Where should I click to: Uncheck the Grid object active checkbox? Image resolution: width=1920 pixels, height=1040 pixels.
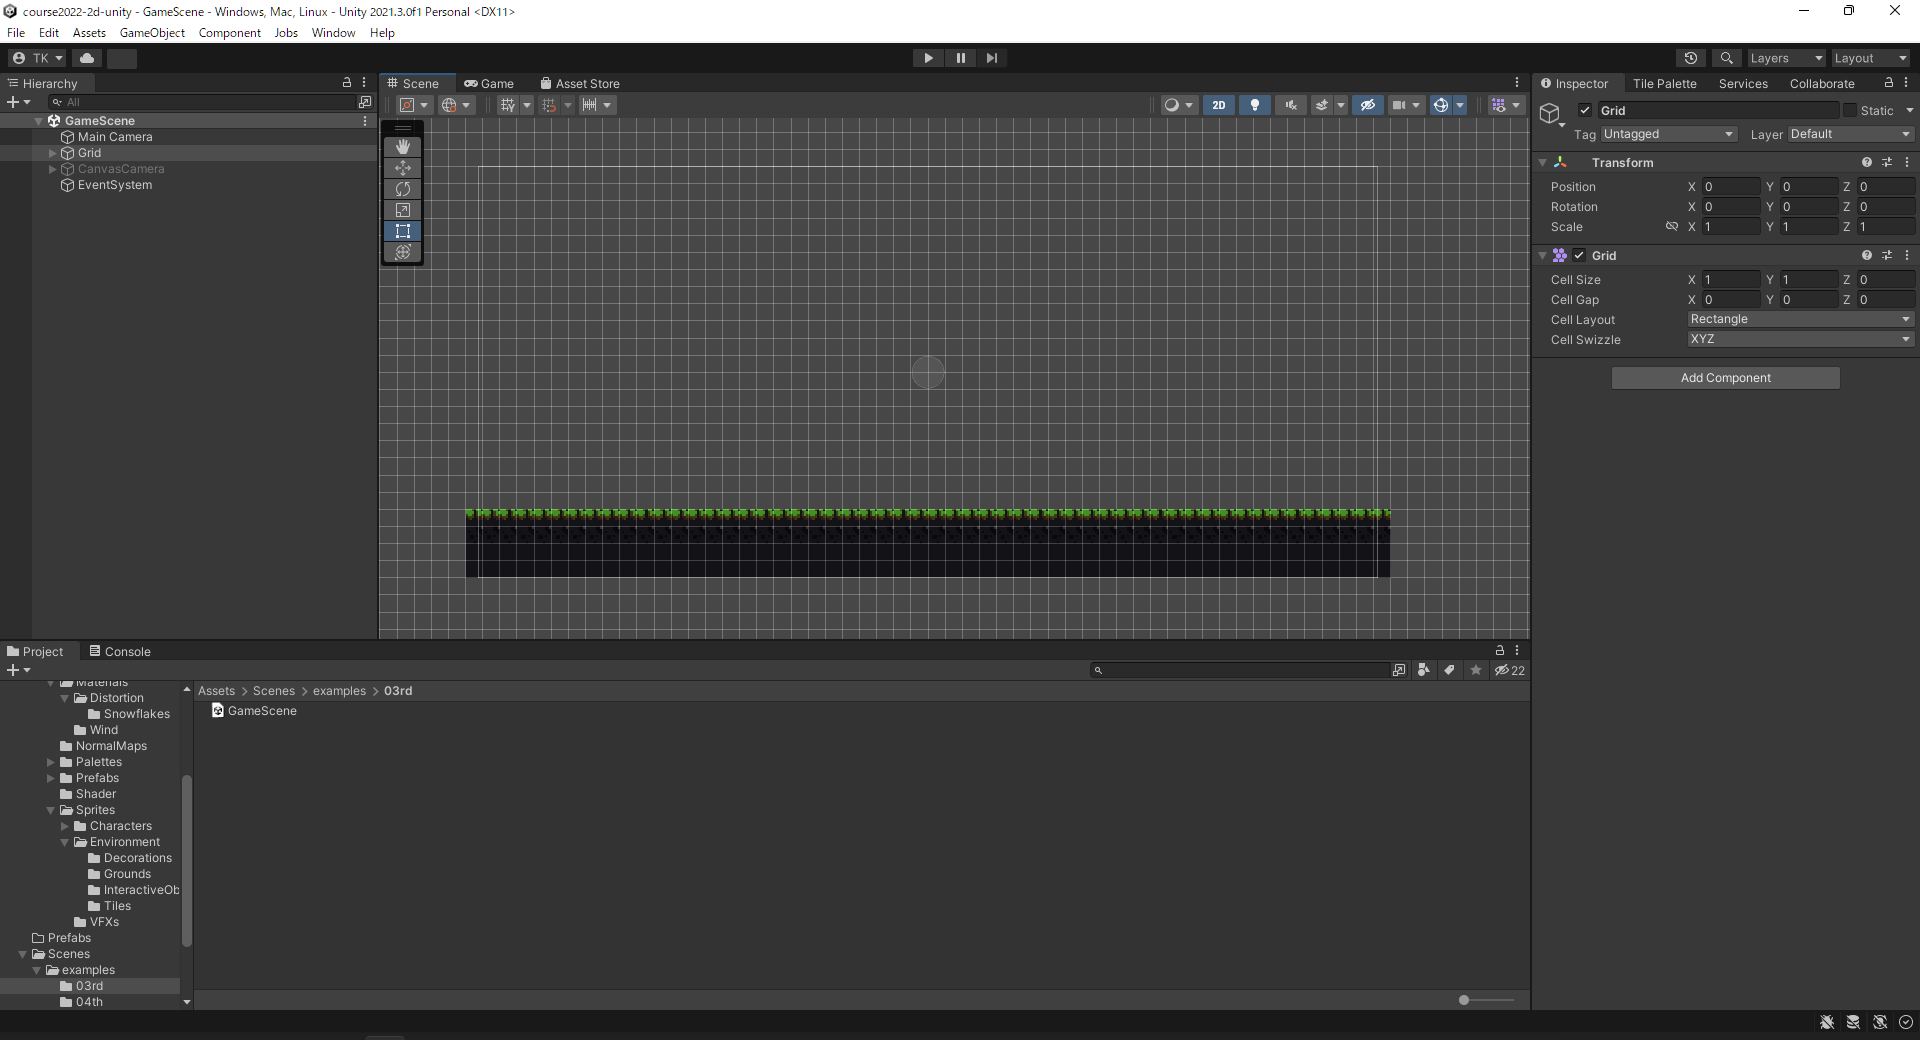[1585, 110]
